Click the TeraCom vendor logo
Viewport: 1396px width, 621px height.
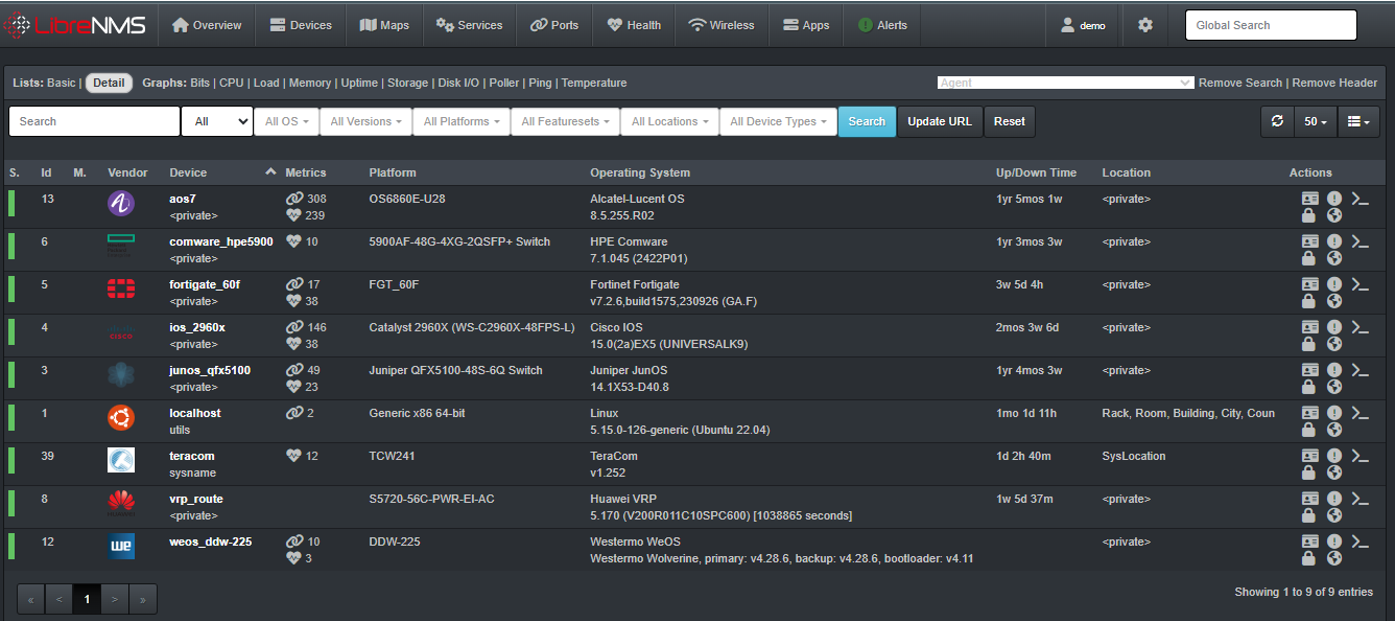point(121,460)
